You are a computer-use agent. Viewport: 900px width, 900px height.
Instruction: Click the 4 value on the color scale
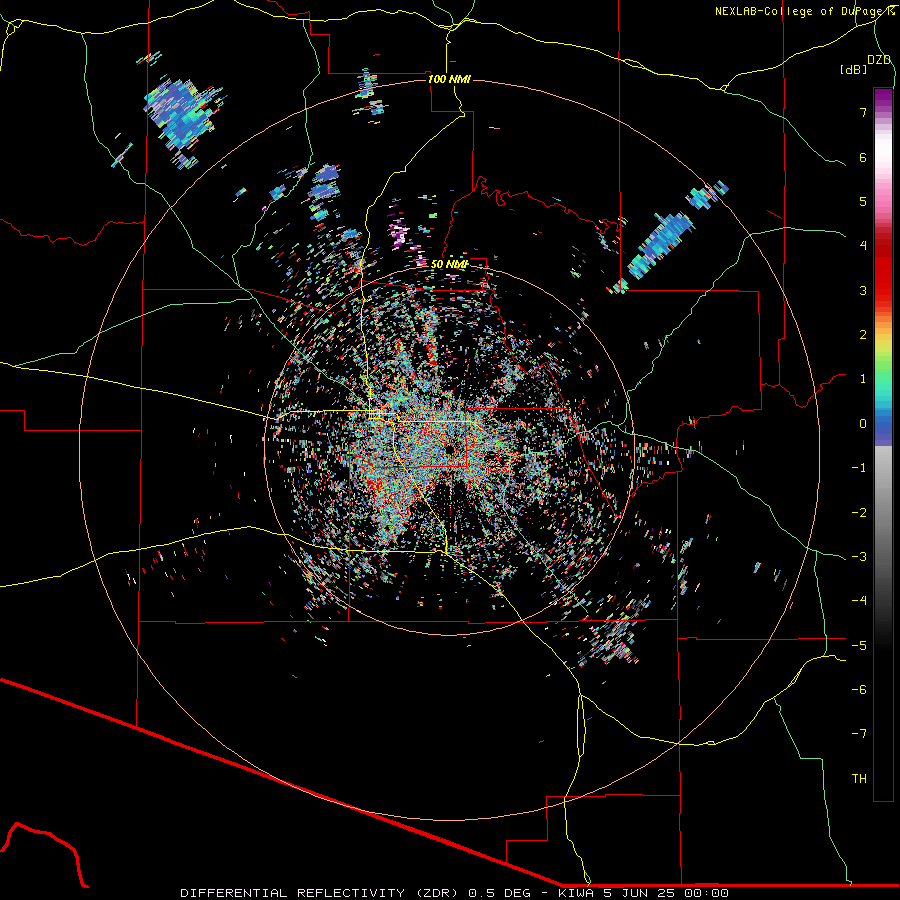[863, 246]
